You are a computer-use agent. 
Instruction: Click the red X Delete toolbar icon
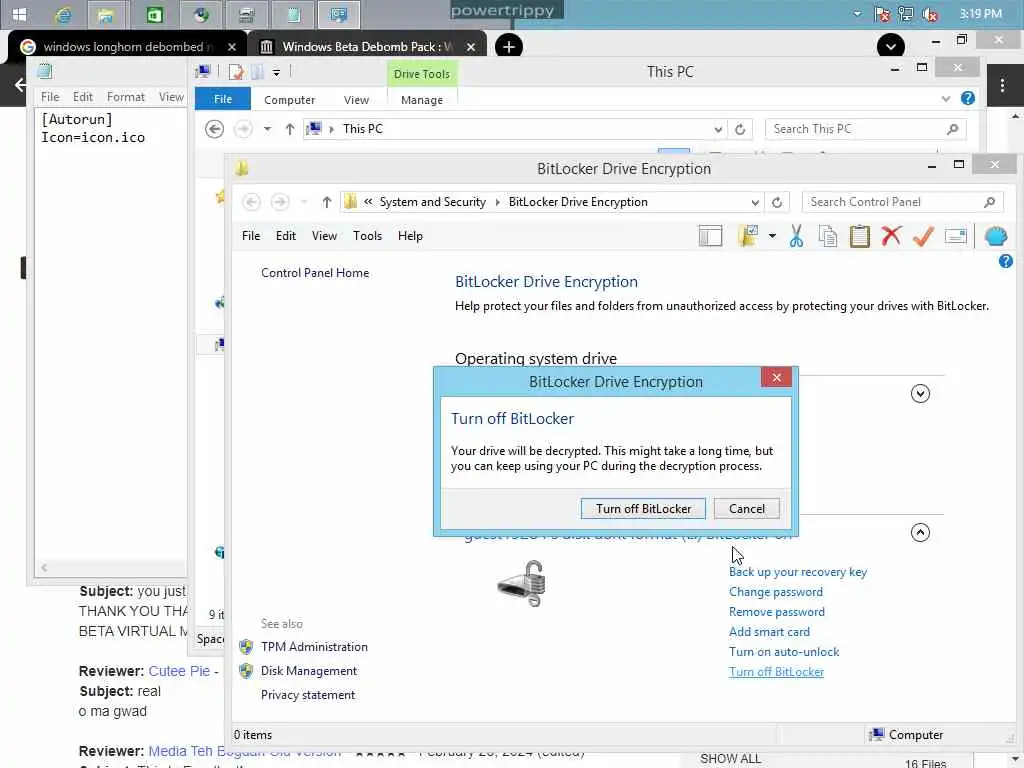coord(891,236)
